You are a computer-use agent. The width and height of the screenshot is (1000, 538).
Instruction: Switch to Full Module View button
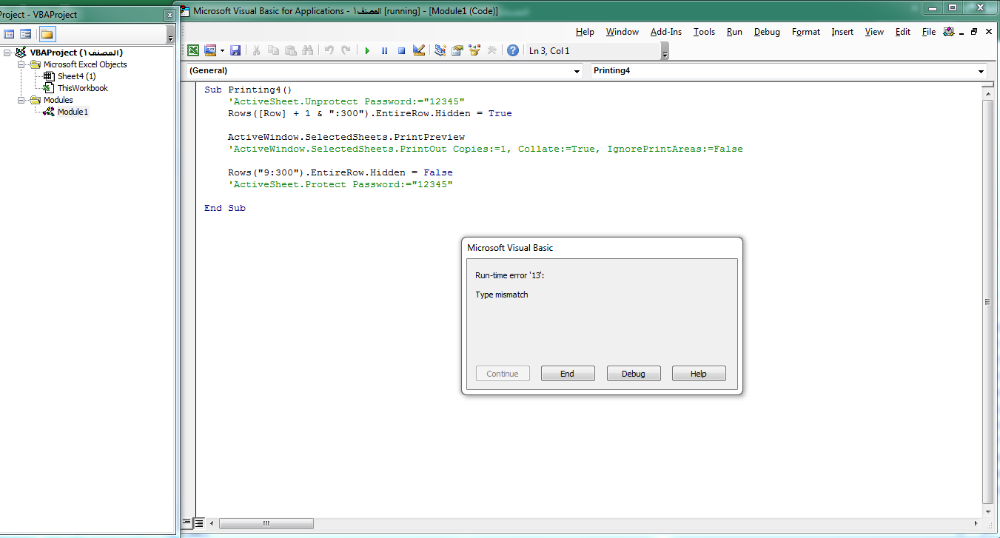pyautogui.click(x=199, y=523)
